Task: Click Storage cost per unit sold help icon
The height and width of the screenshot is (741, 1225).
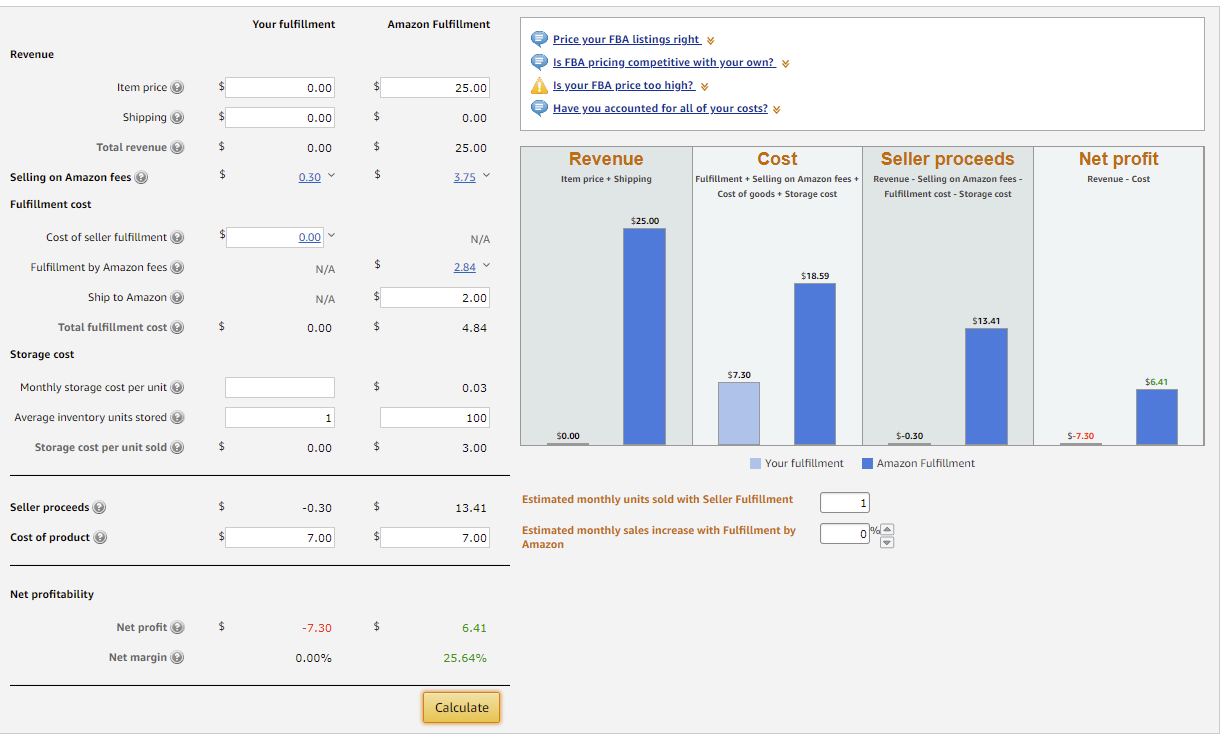Action: pyautogui.click(x=178, y=448)
